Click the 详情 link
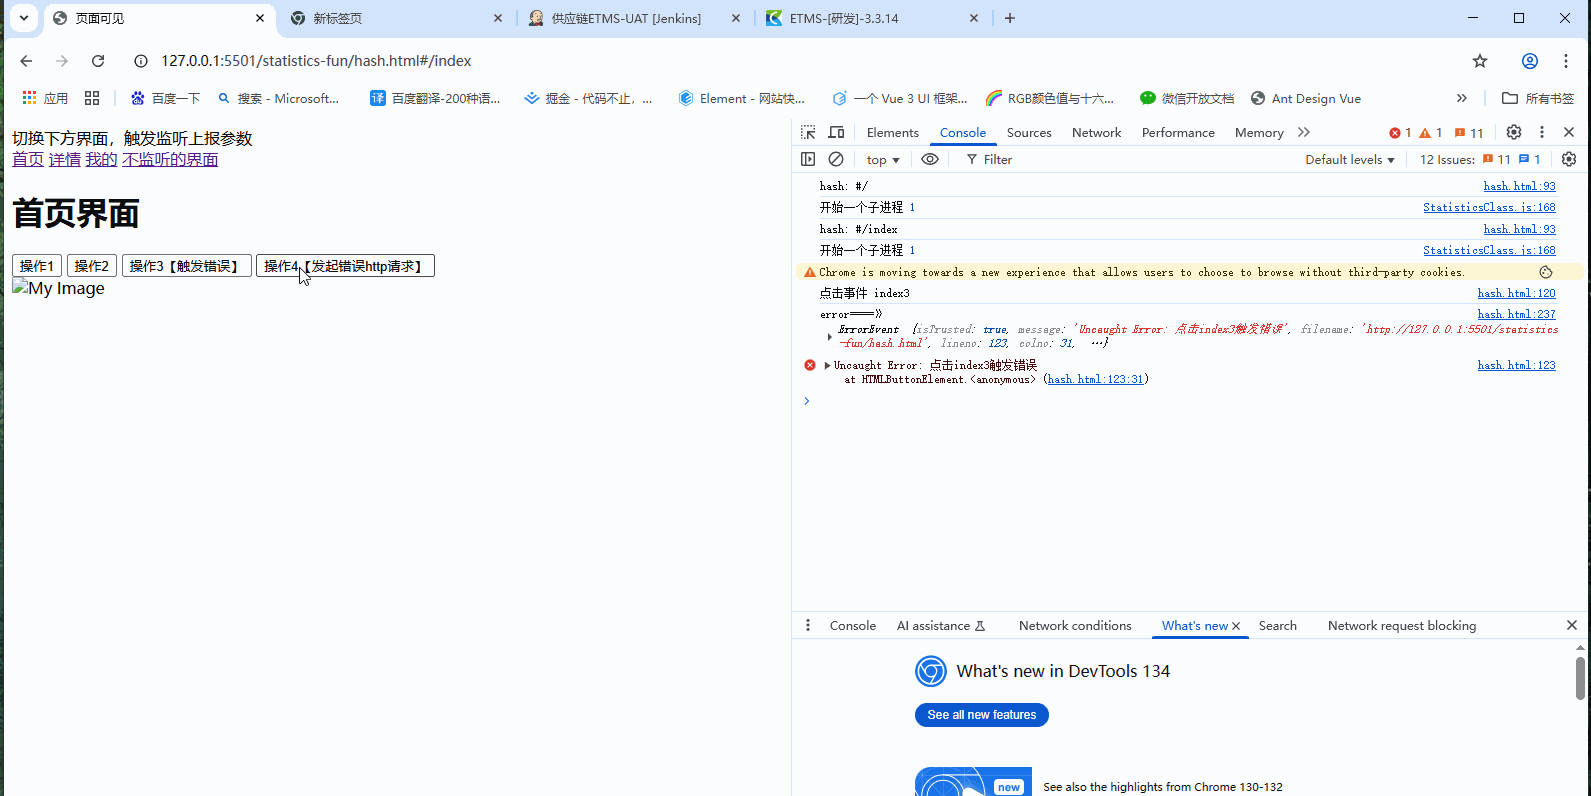 point(65,160)
